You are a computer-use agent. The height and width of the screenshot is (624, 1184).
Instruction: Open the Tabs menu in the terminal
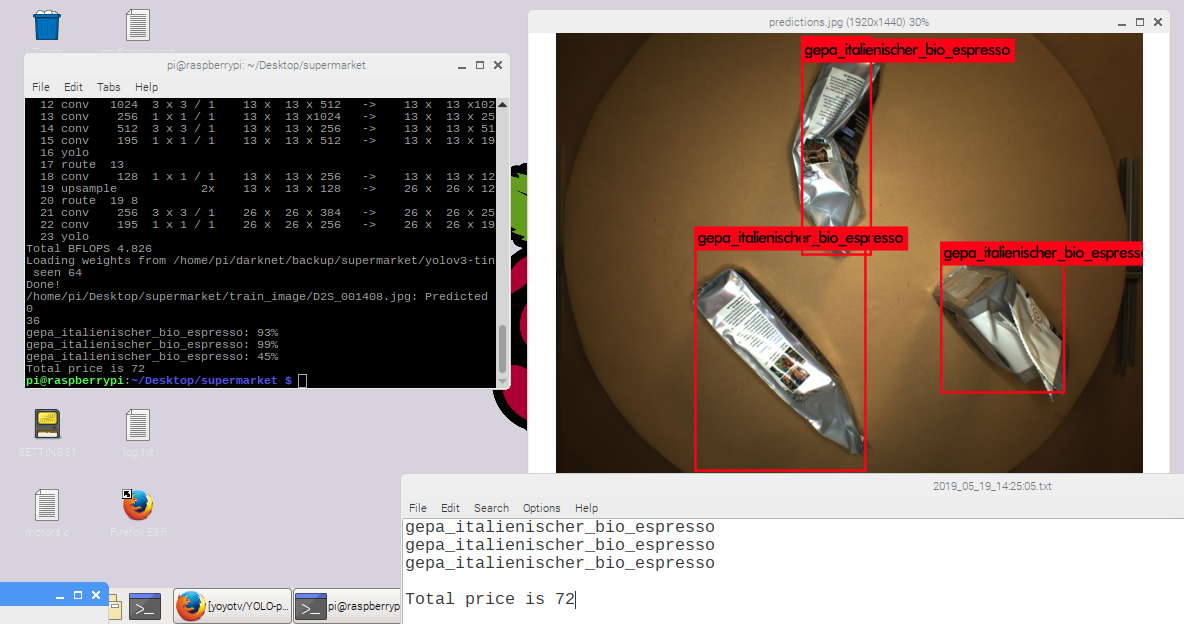[x=108, y=87]
